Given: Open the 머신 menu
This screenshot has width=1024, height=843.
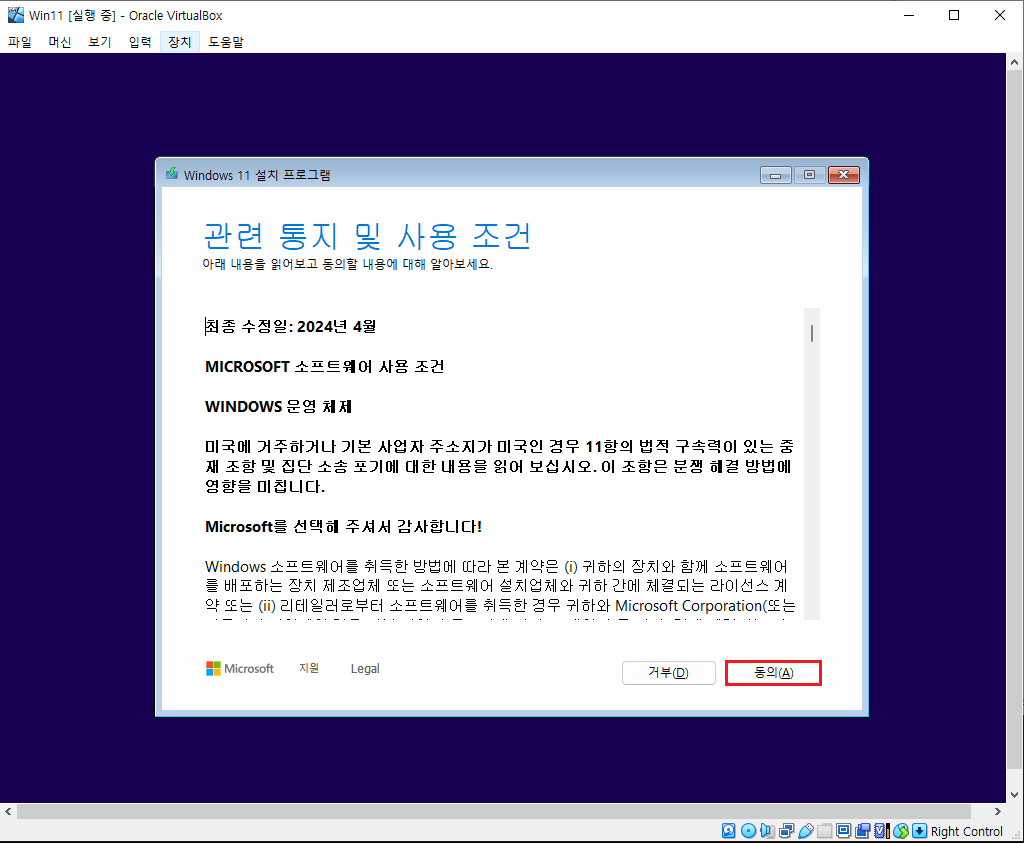Looking at the screenshot, I should tap(59, 42).
